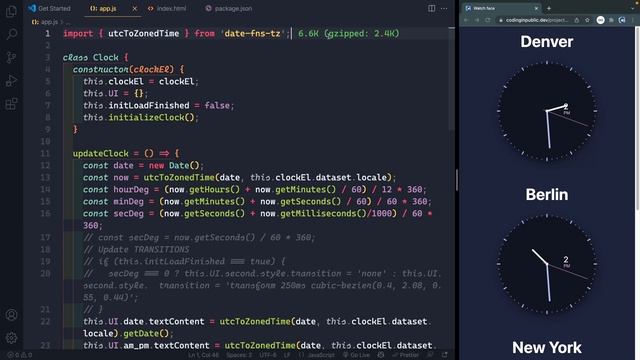Image resolution: width=640 pixels, height=360 pixels.
Task: Switch to the Get Started tab
Action: pos(49,8)
